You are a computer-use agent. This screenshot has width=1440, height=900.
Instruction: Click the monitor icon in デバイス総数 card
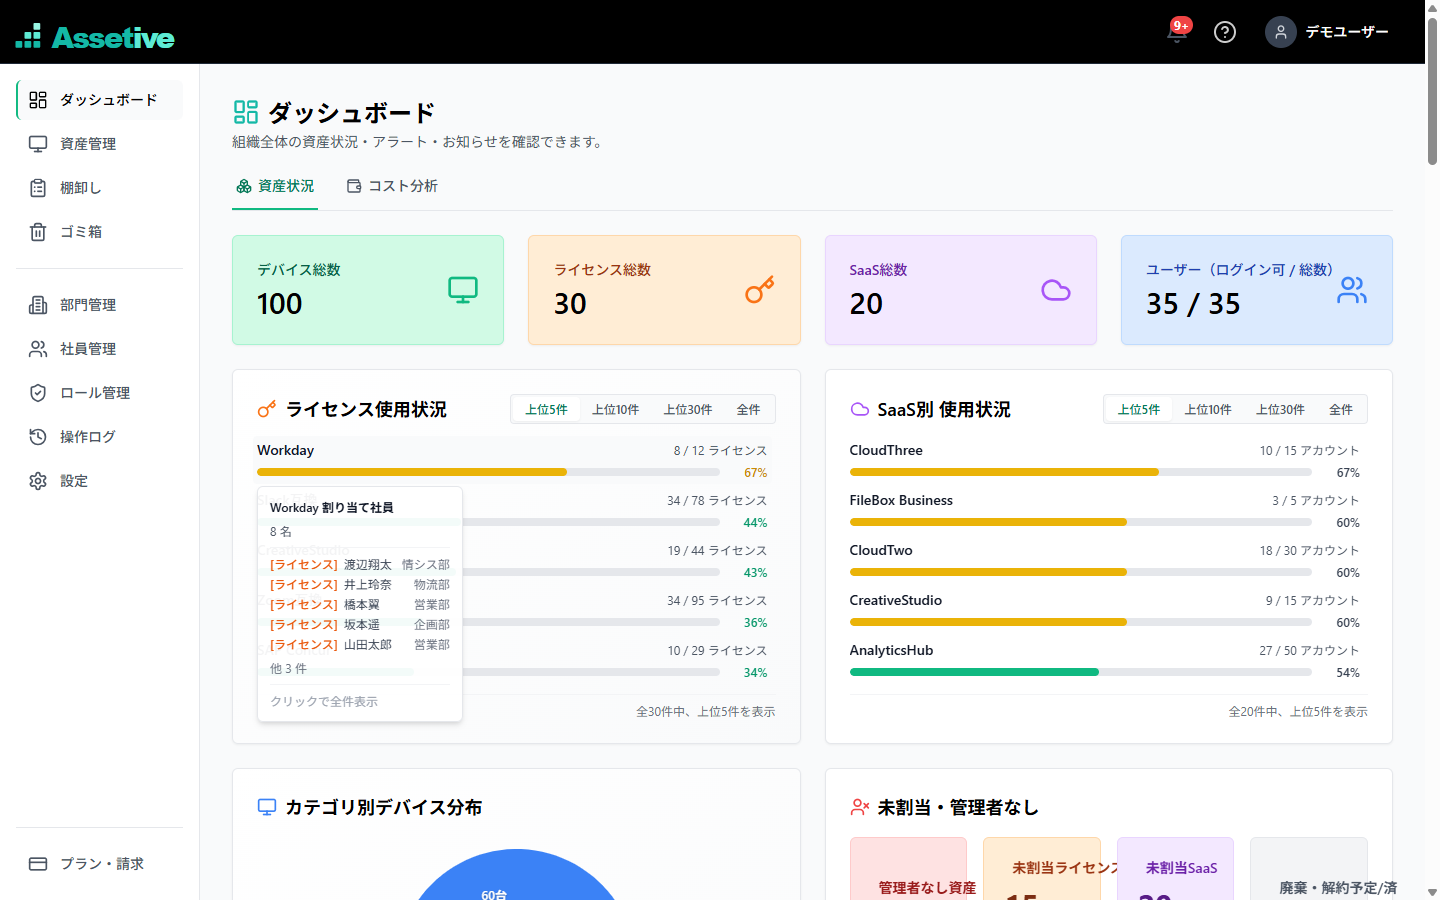tap(463, 290)
